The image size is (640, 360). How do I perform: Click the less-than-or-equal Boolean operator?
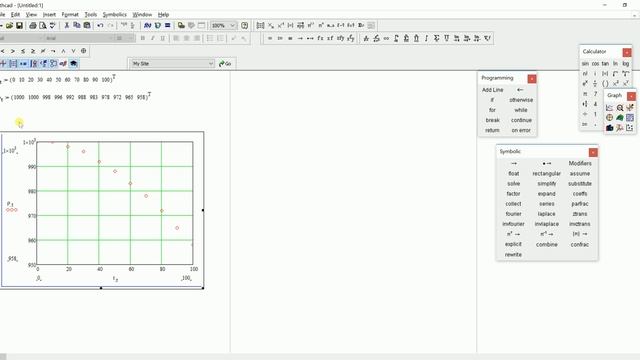[23, 51]
